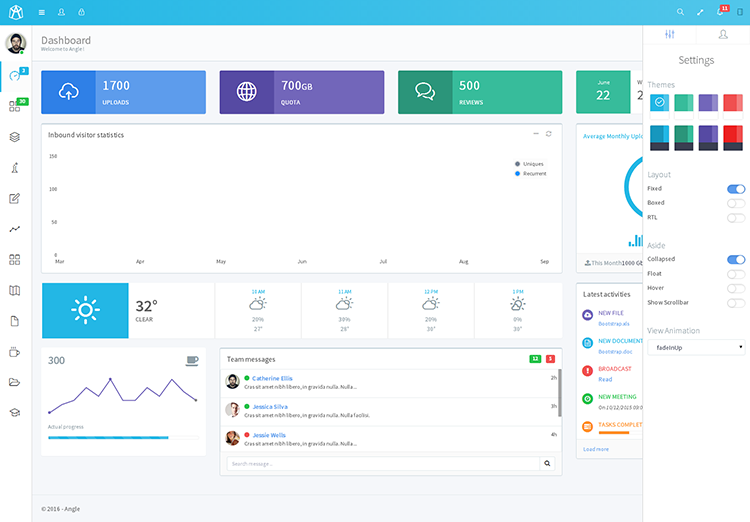
Task: Open the line chart icon in sidebar
Action: point(15,229)
